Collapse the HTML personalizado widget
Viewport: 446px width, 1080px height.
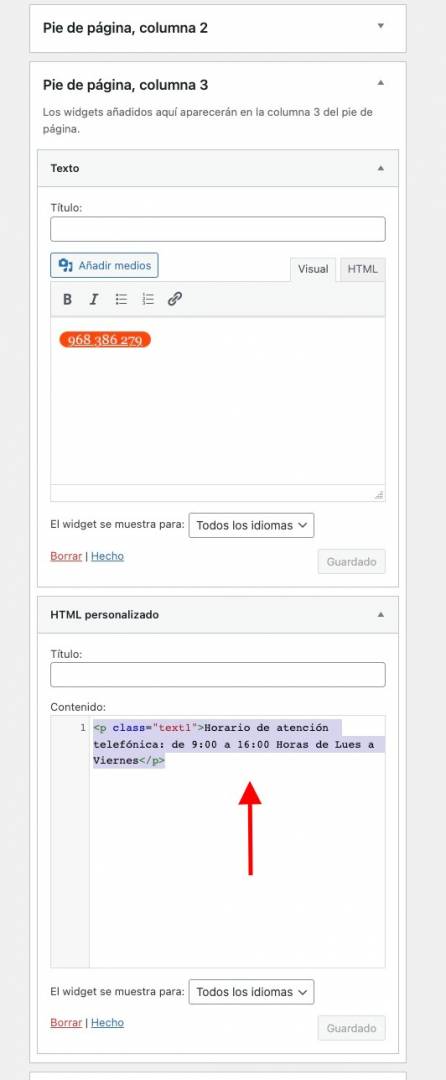coord(381,614)
